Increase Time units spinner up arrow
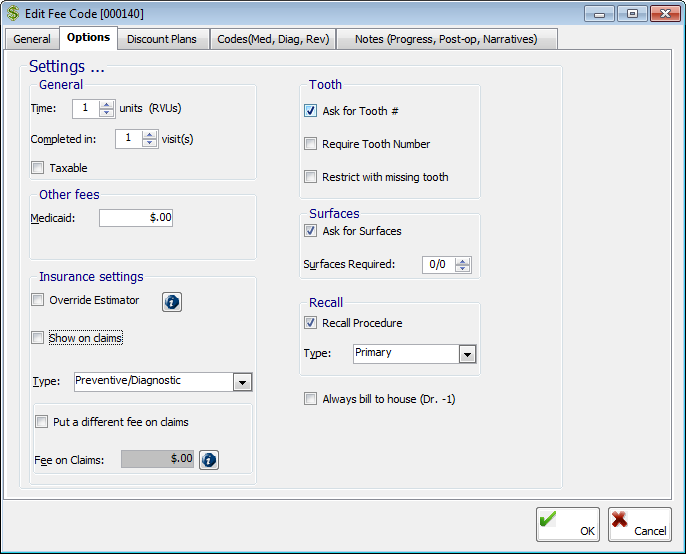 [x=107, y=104]
